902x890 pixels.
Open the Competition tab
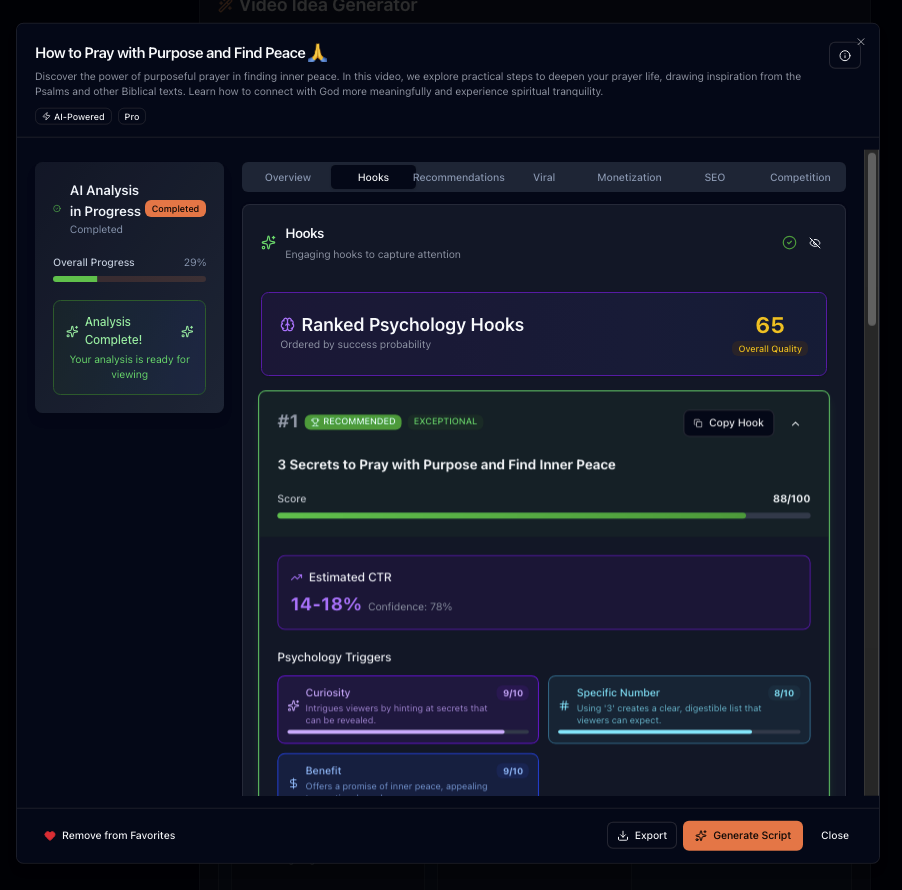(x=800, y=177)
